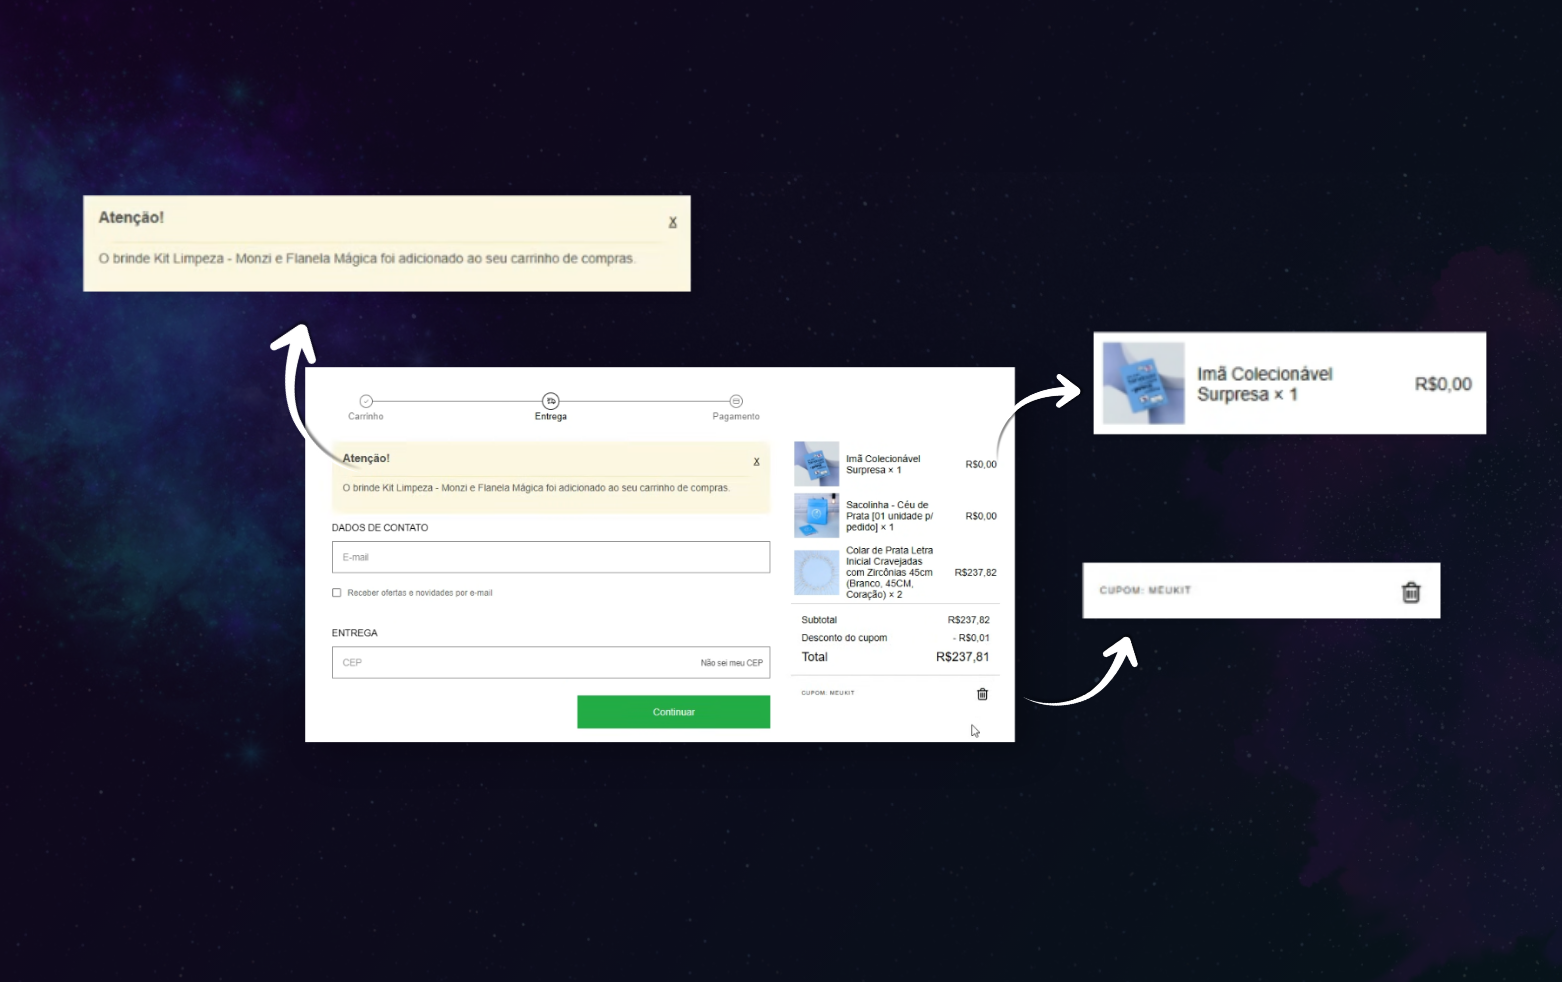Click the Colar de Prata necklace thumbnail
Image resolution: width=1562 pixels, height=982 pixels.
point(816,573)
